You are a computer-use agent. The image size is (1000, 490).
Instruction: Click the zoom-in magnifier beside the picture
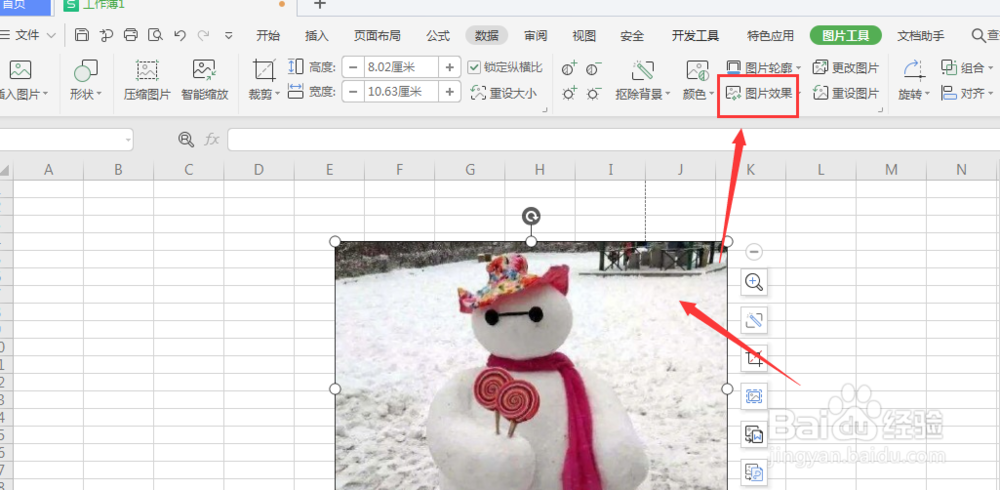(754, 282)
